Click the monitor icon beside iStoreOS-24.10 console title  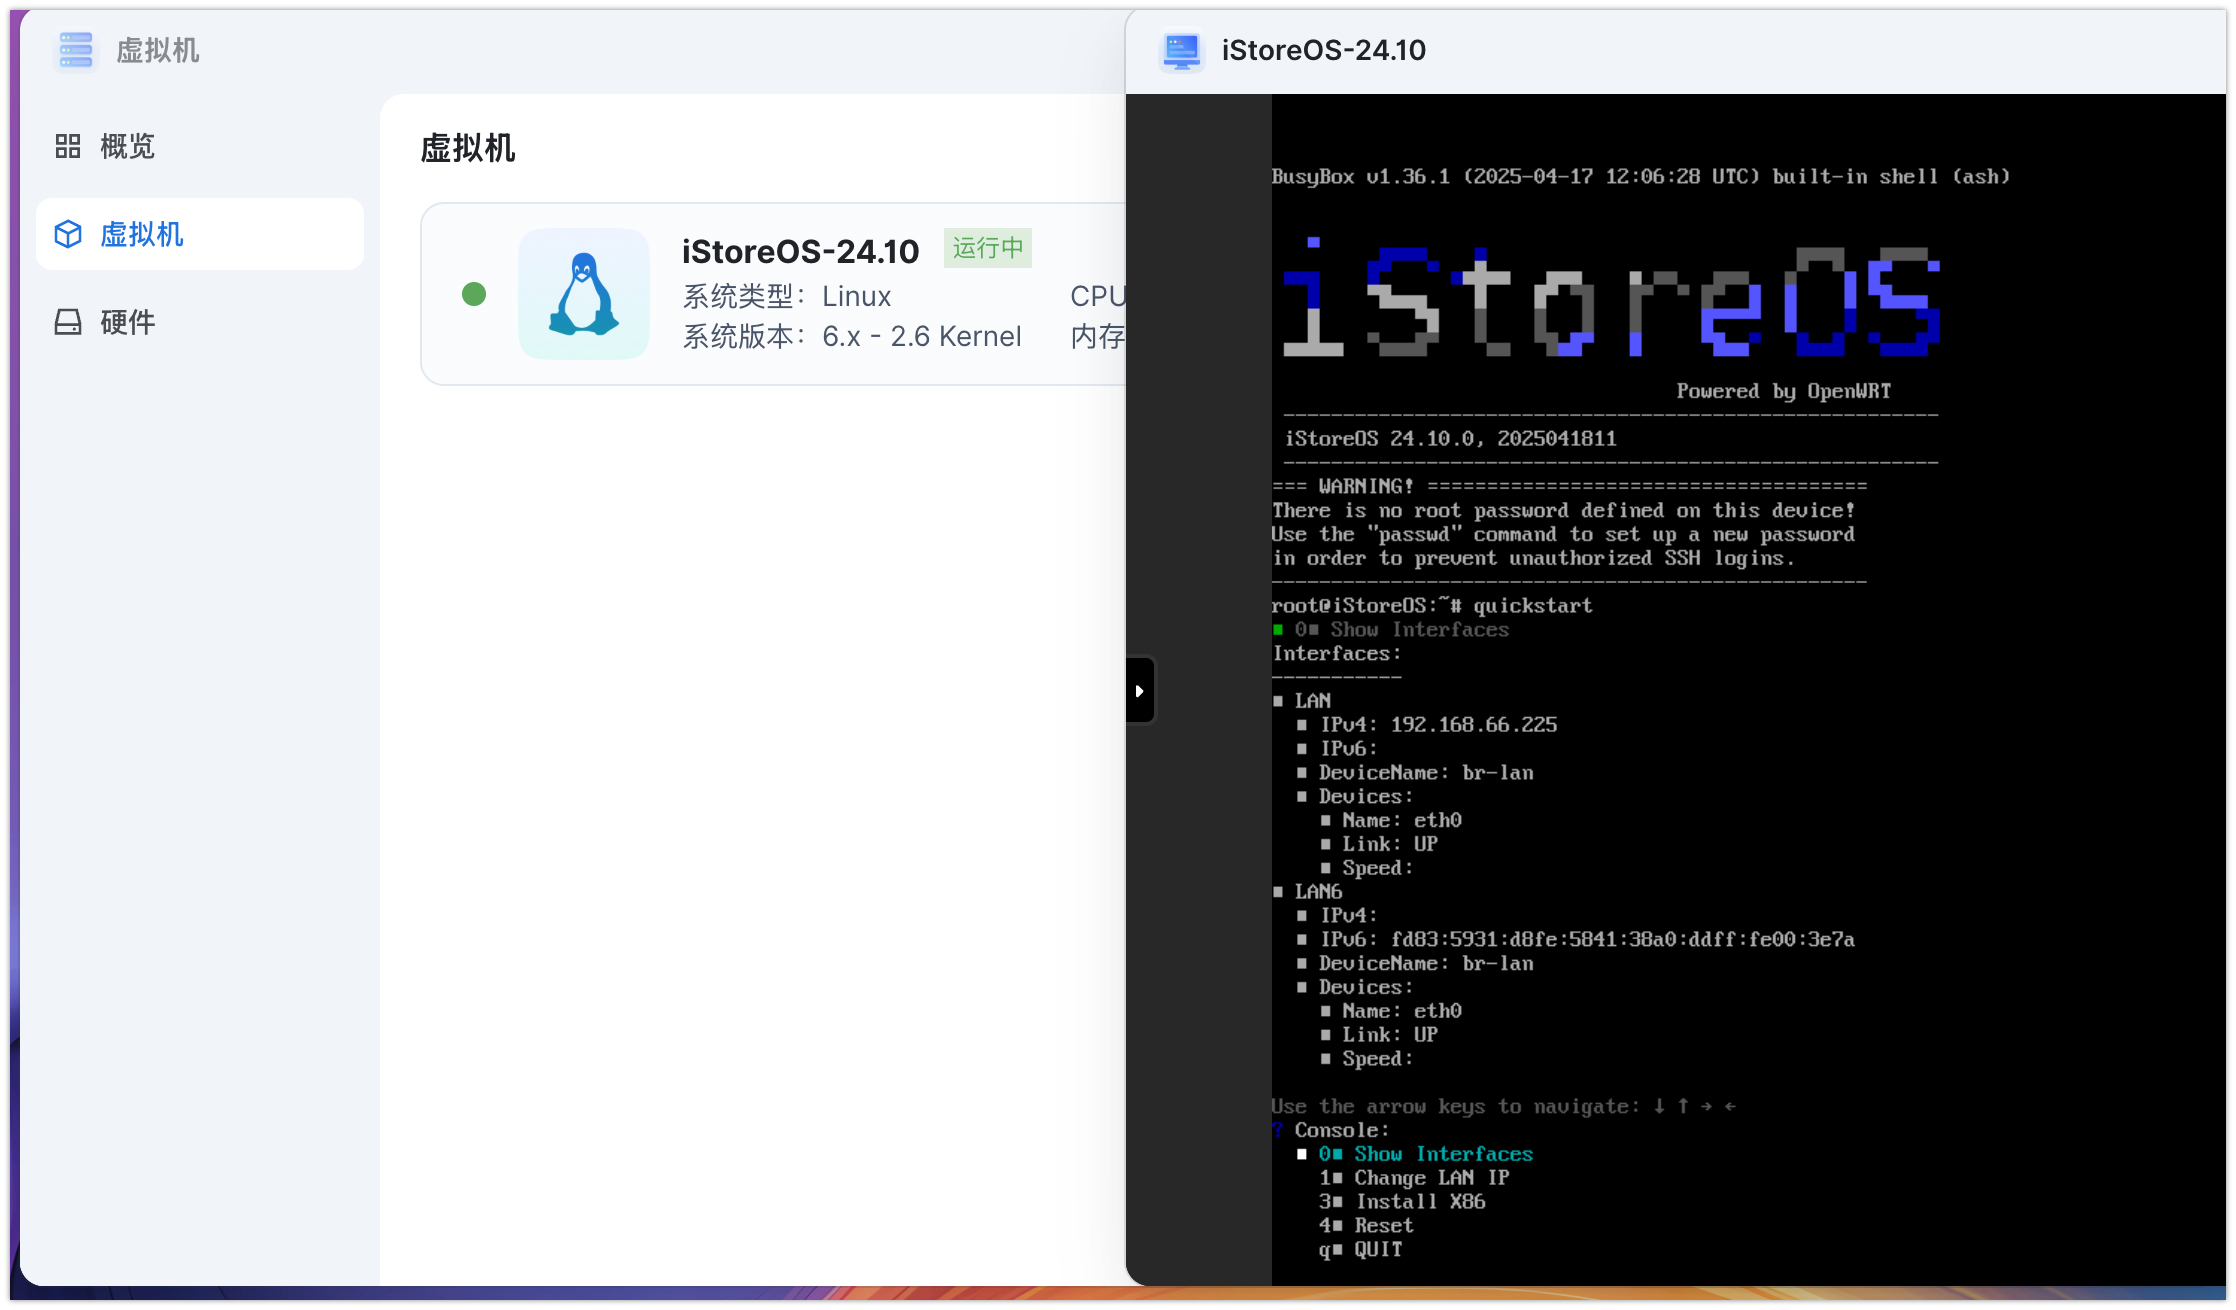click(x=1181, y=50)
